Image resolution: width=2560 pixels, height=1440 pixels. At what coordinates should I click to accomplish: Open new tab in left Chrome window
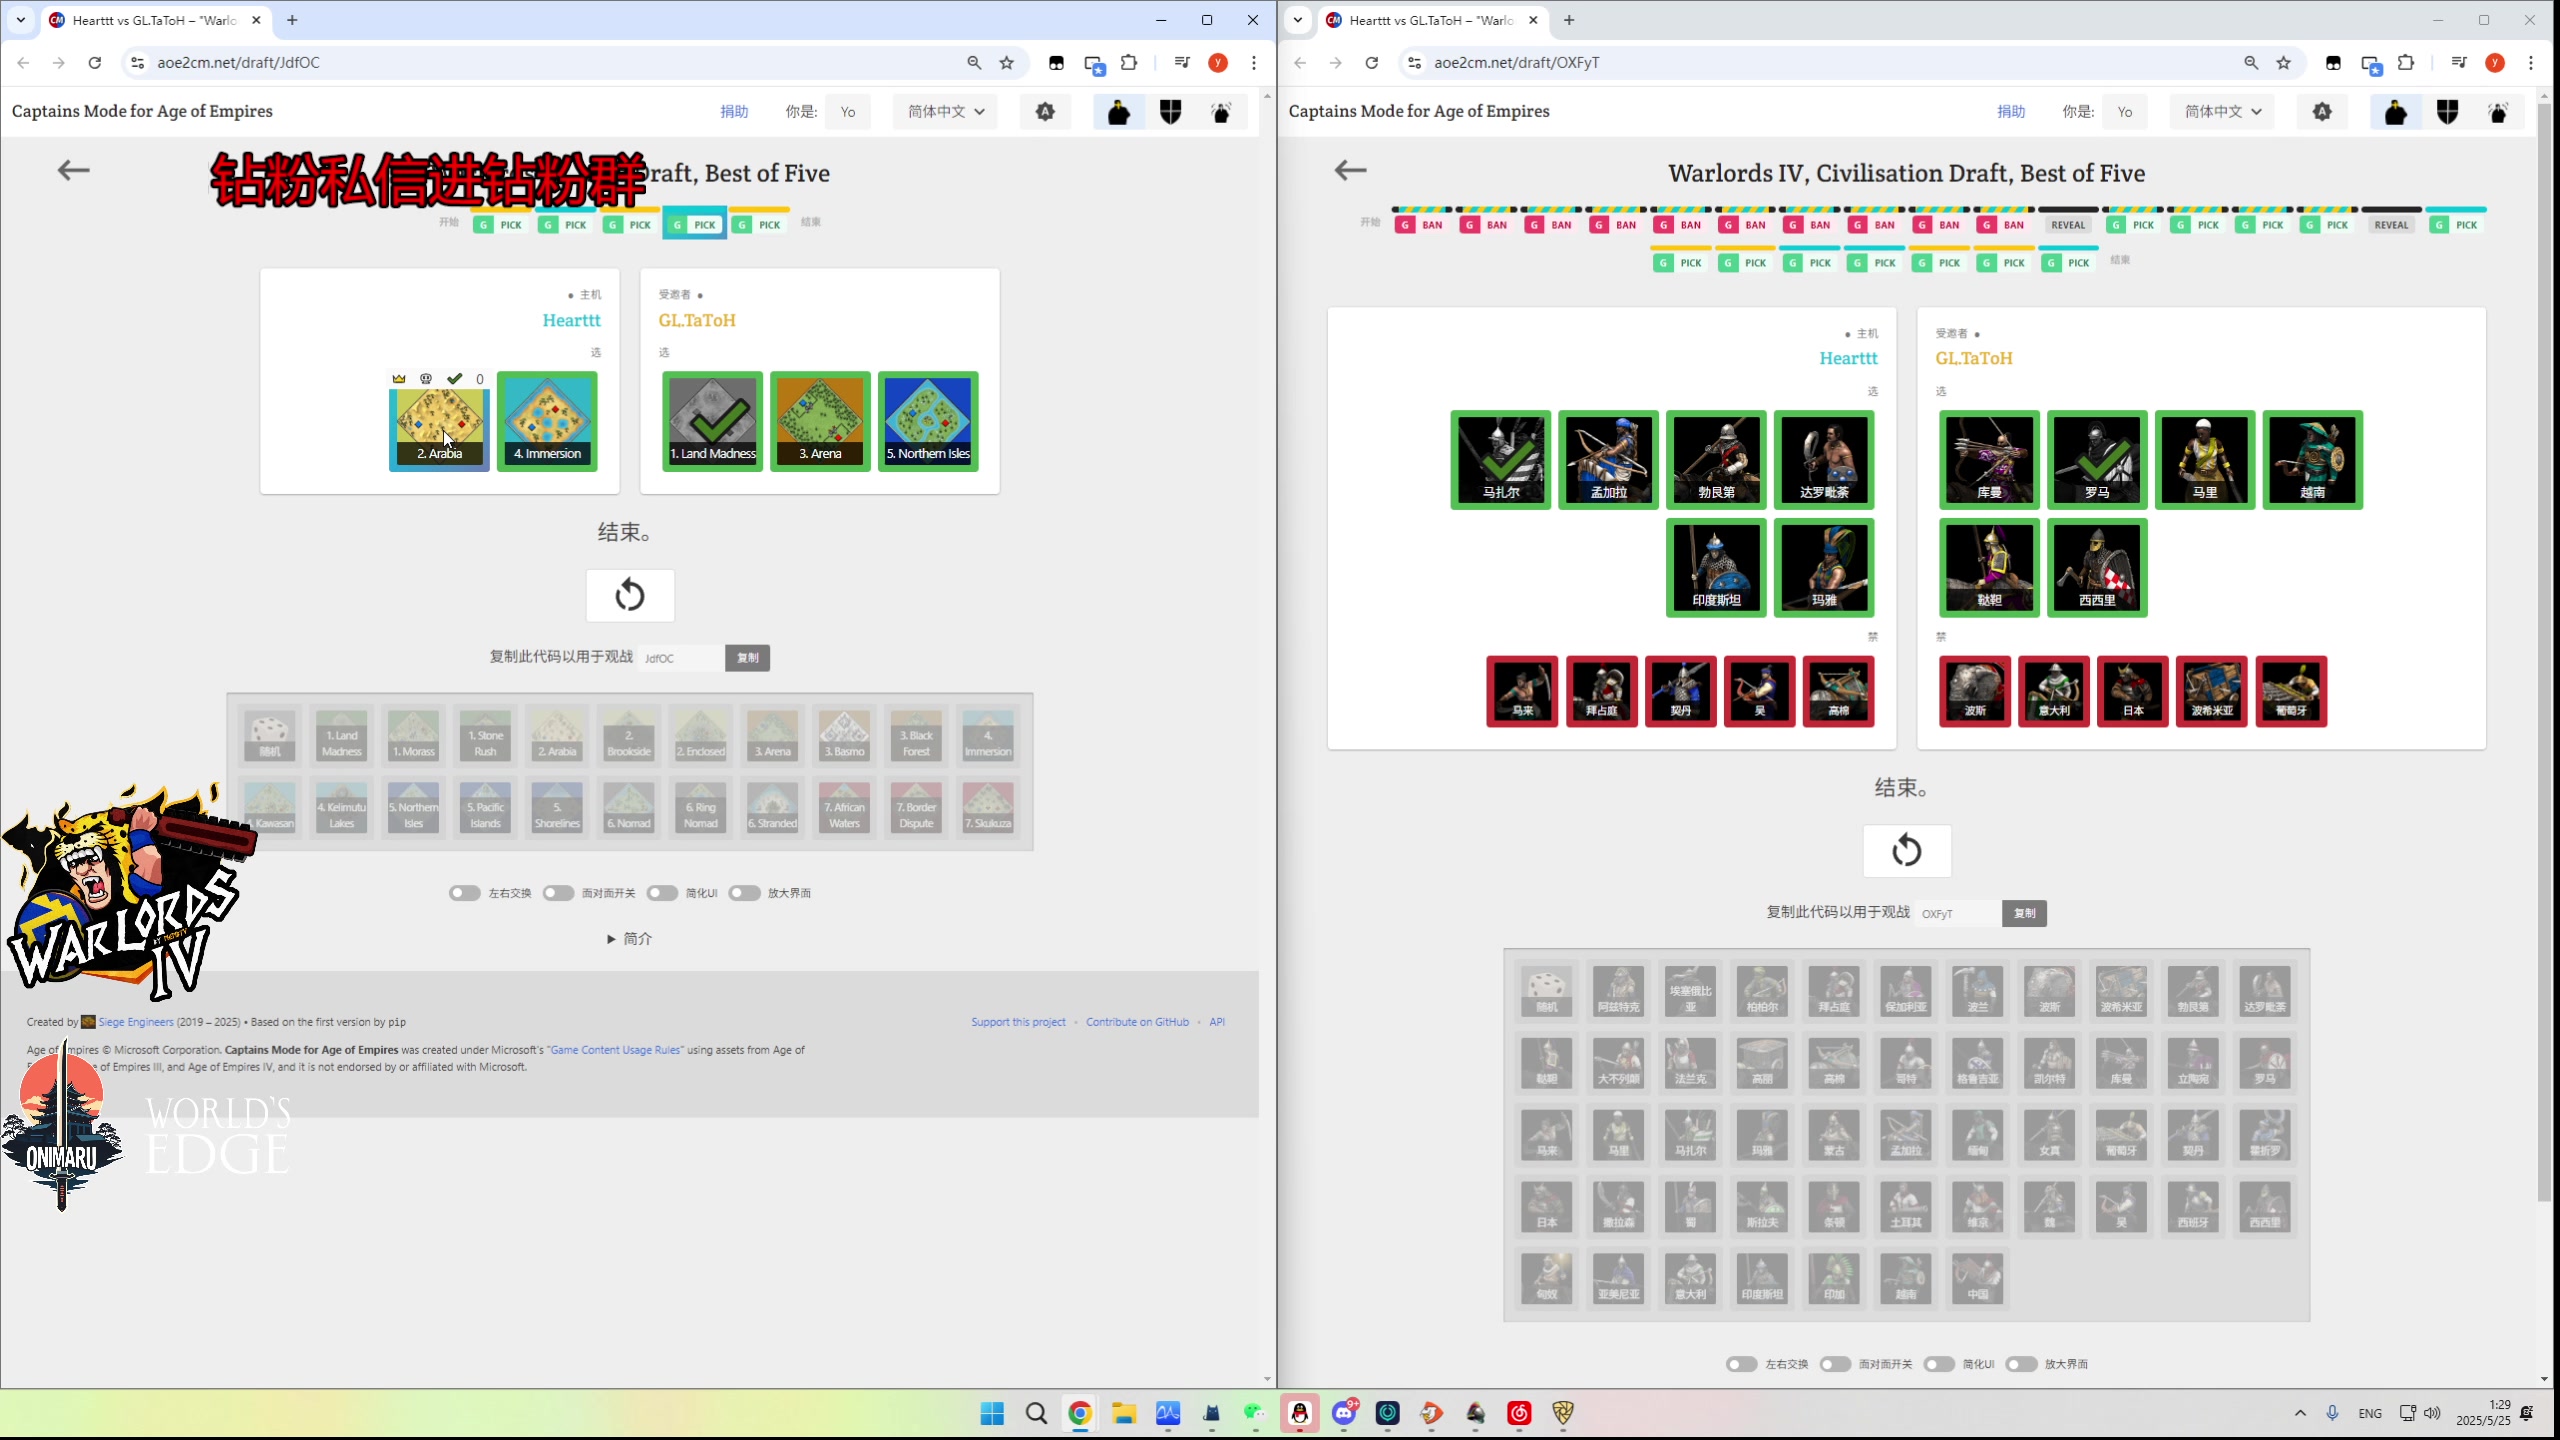pyautogui.click(x=292, y=20)
